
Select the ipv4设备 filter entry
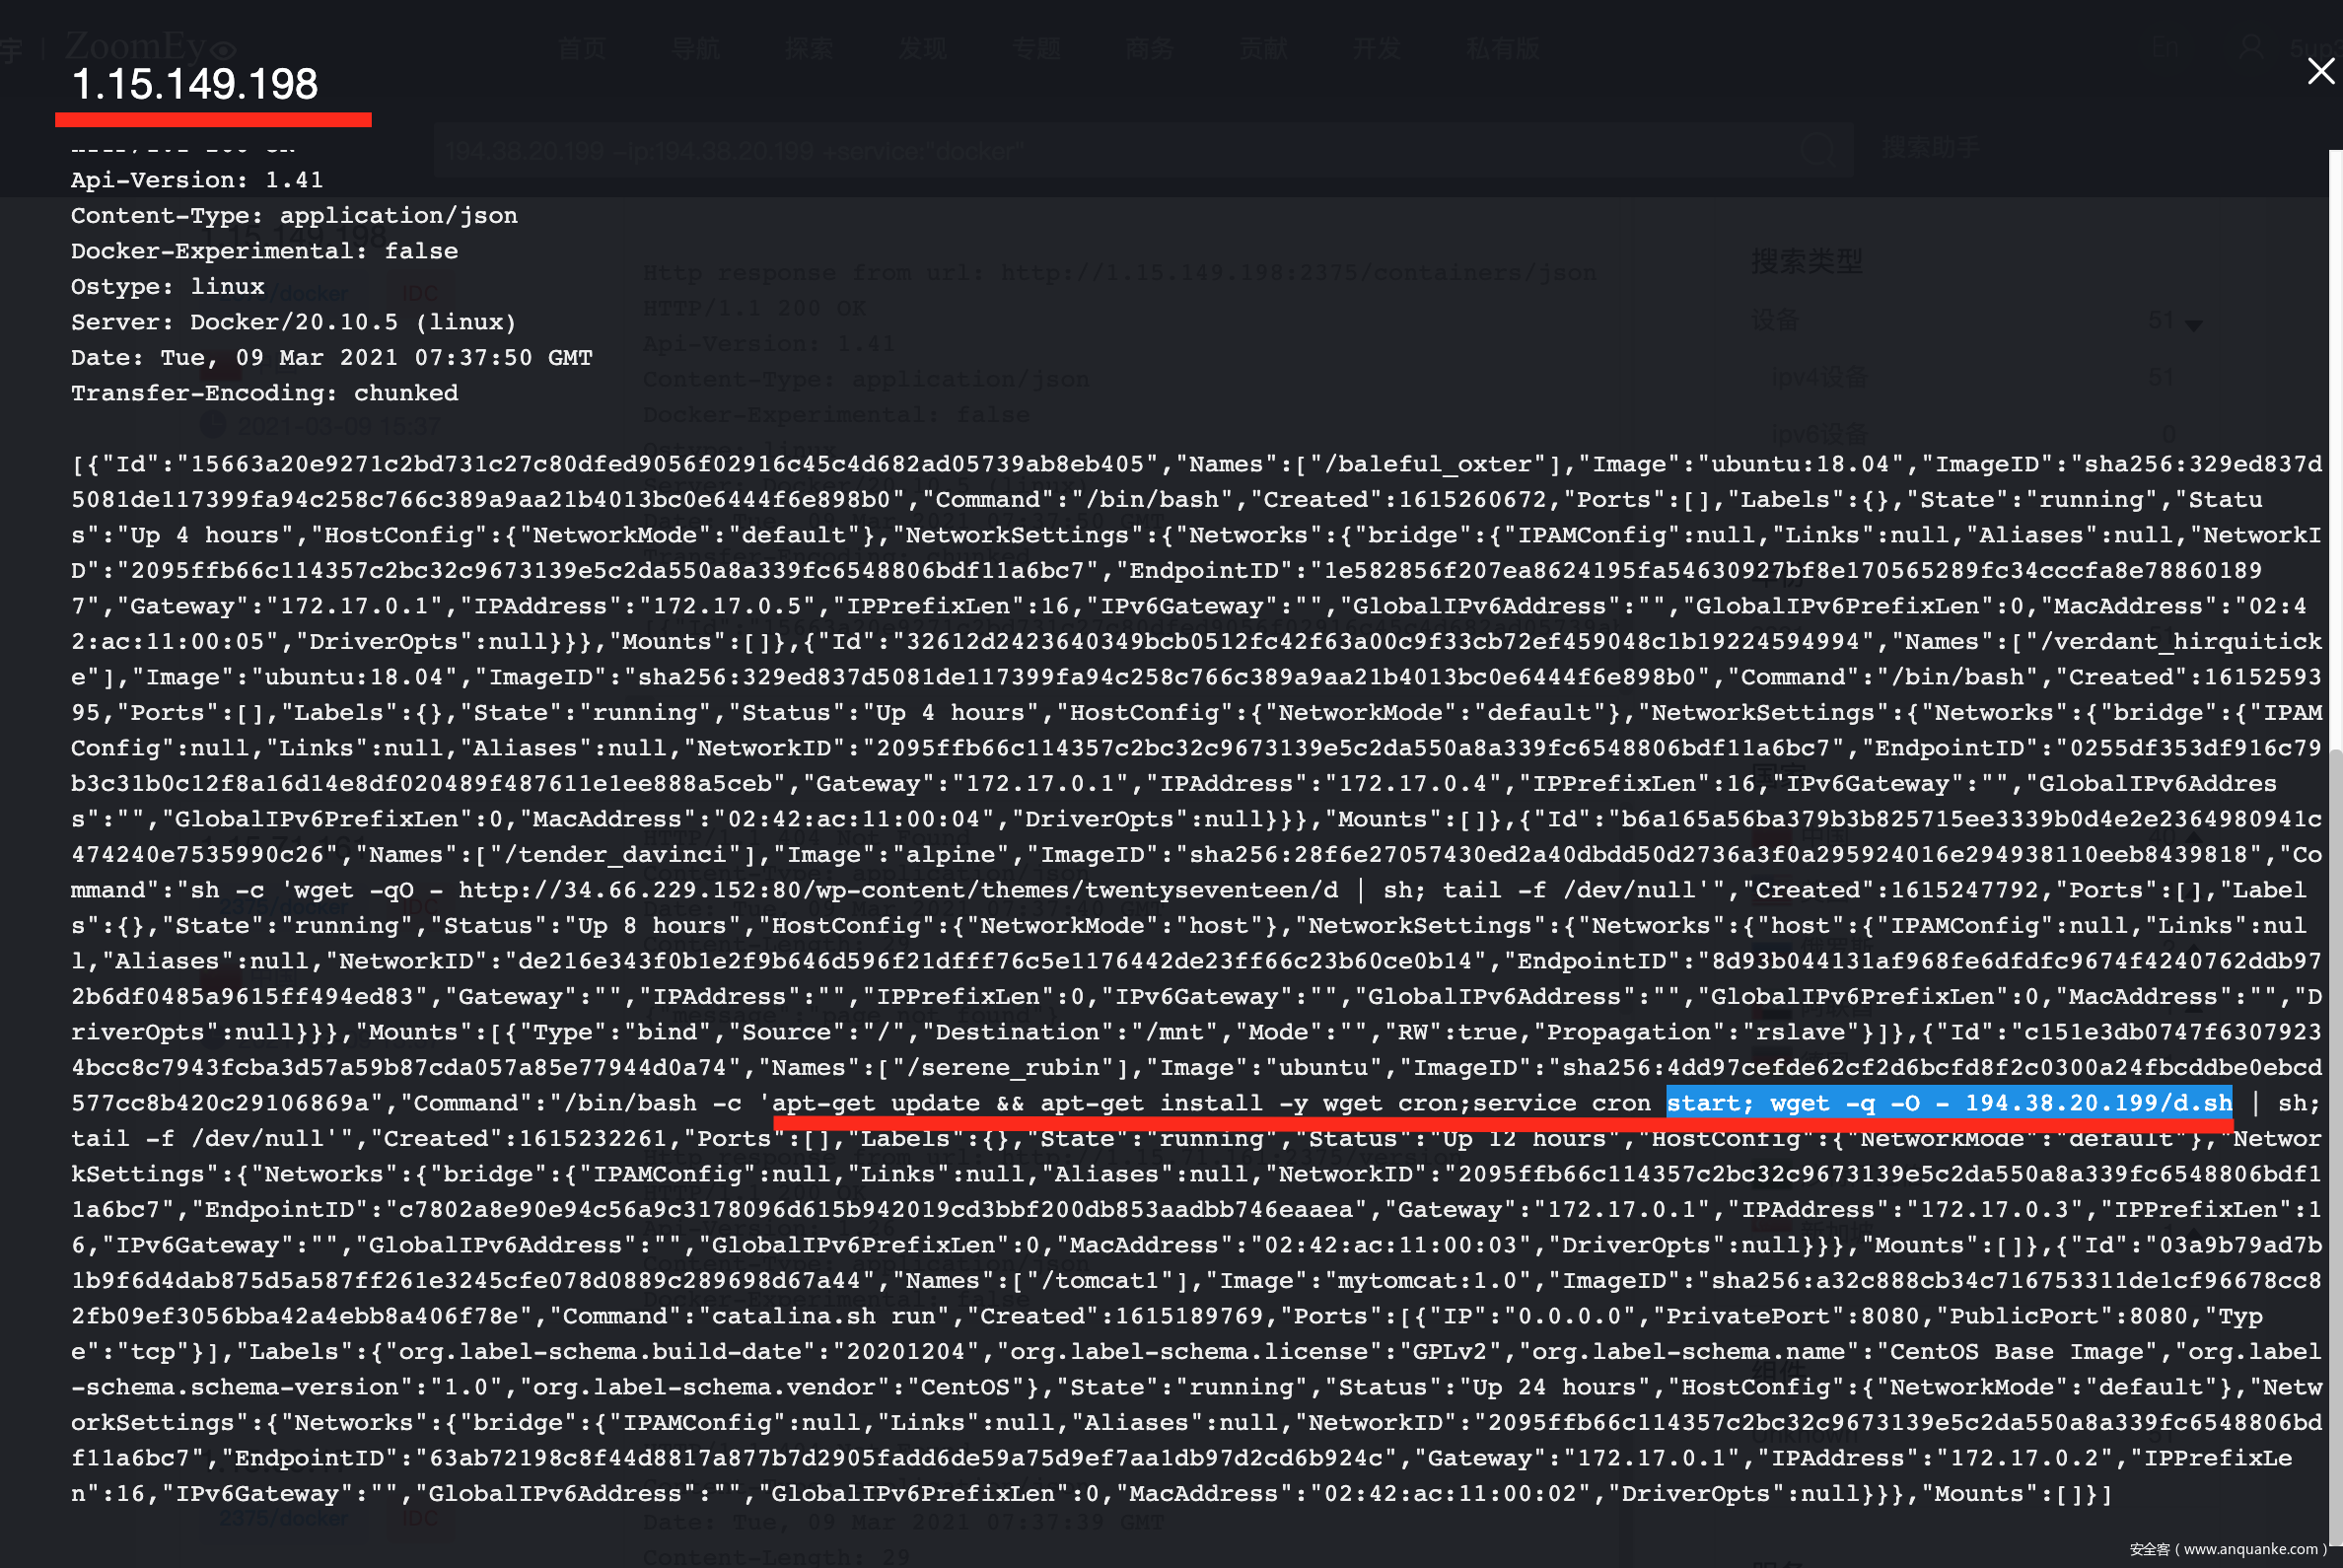(1818, 377)
